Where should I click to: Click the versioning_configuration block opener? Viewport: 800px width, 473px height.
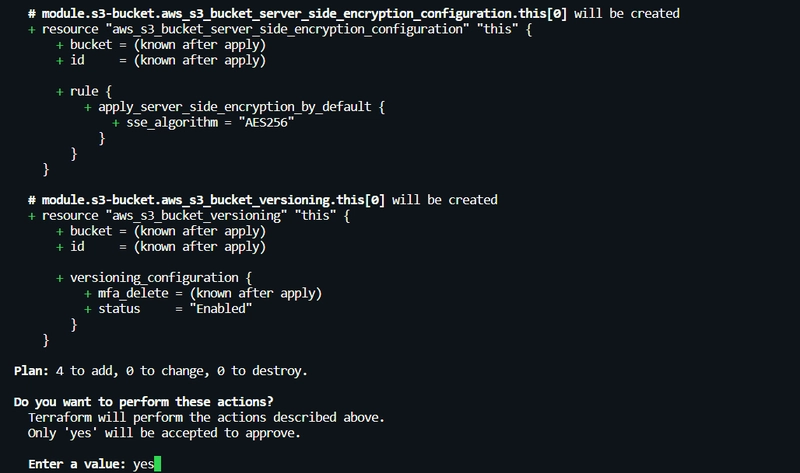[154, 278]
